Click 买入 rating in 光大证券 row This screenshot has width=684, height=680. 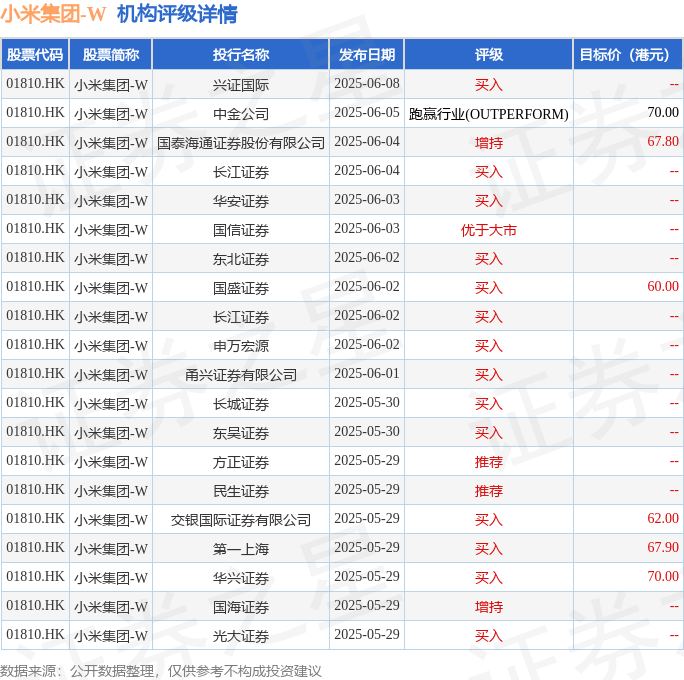coord(489,636)
